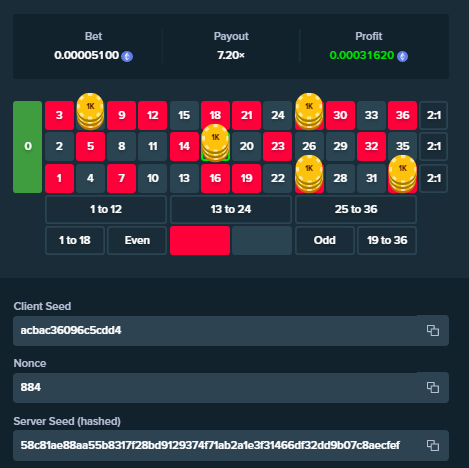Choose the 13 to 24 bet
The height and width of the screenshot is (468, 469).
[x=231, y=209]
